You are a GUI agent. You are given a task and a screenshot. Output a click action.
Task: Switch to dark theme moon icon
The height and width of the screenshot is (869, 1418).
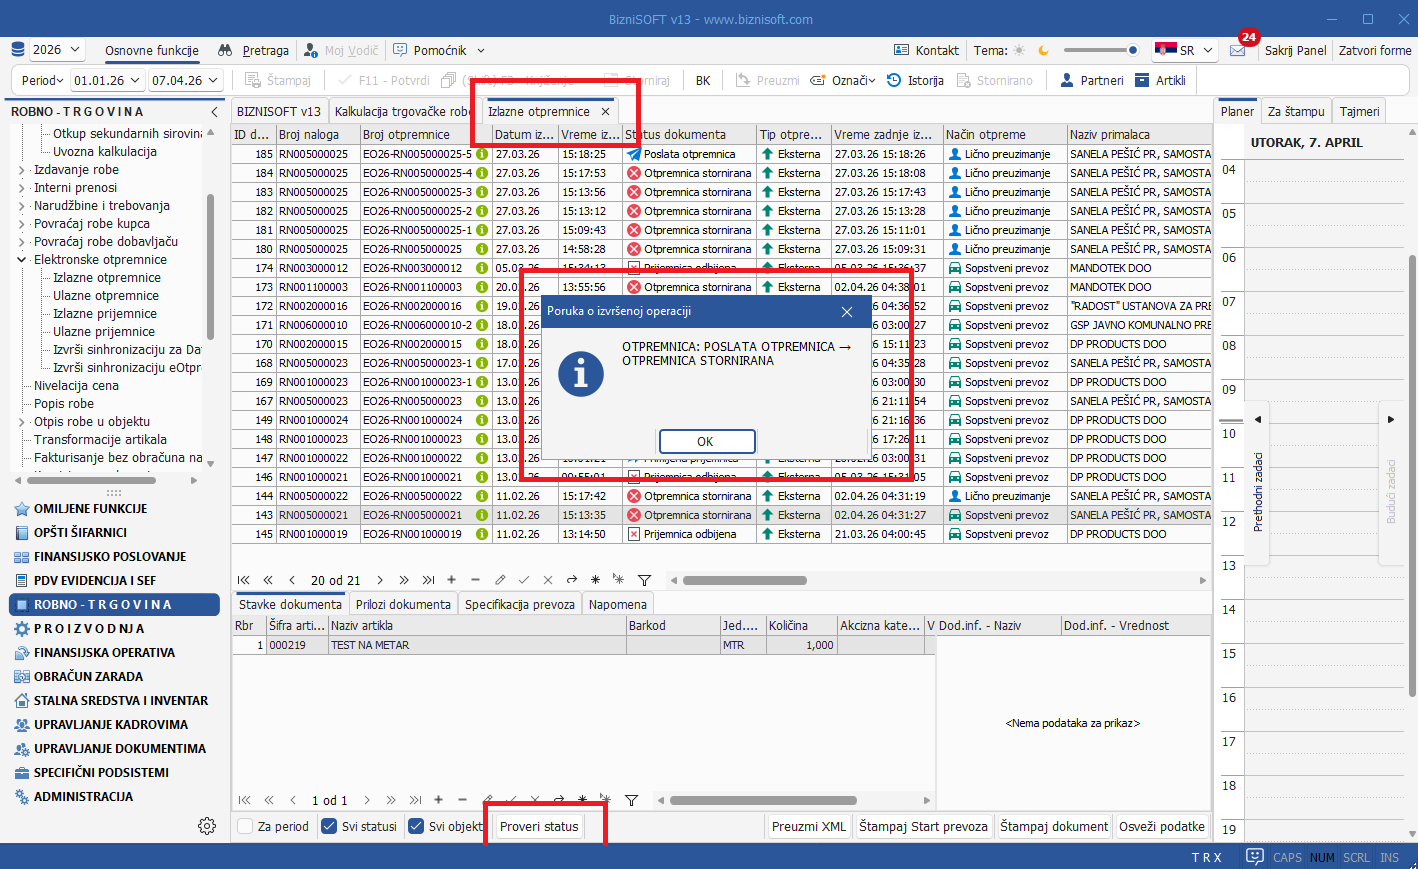point(1043,50)
